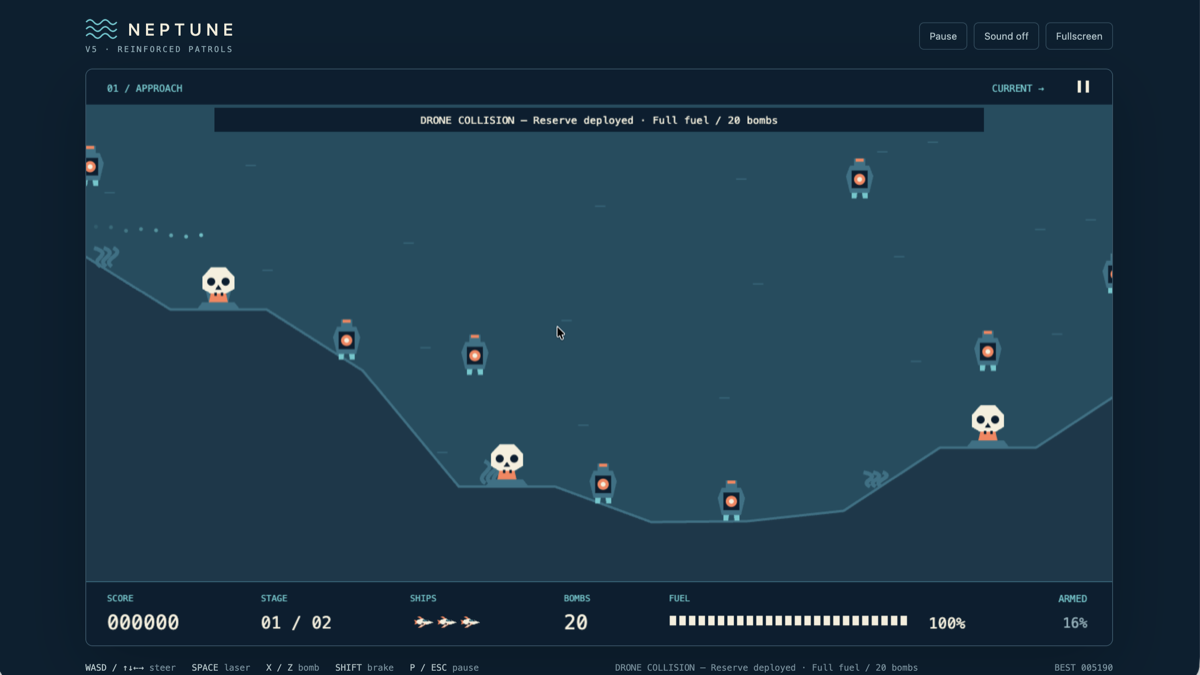Click the drone collision banner message
The width and height of the screenshot is (1200, 675).
[x=599, y=120]
